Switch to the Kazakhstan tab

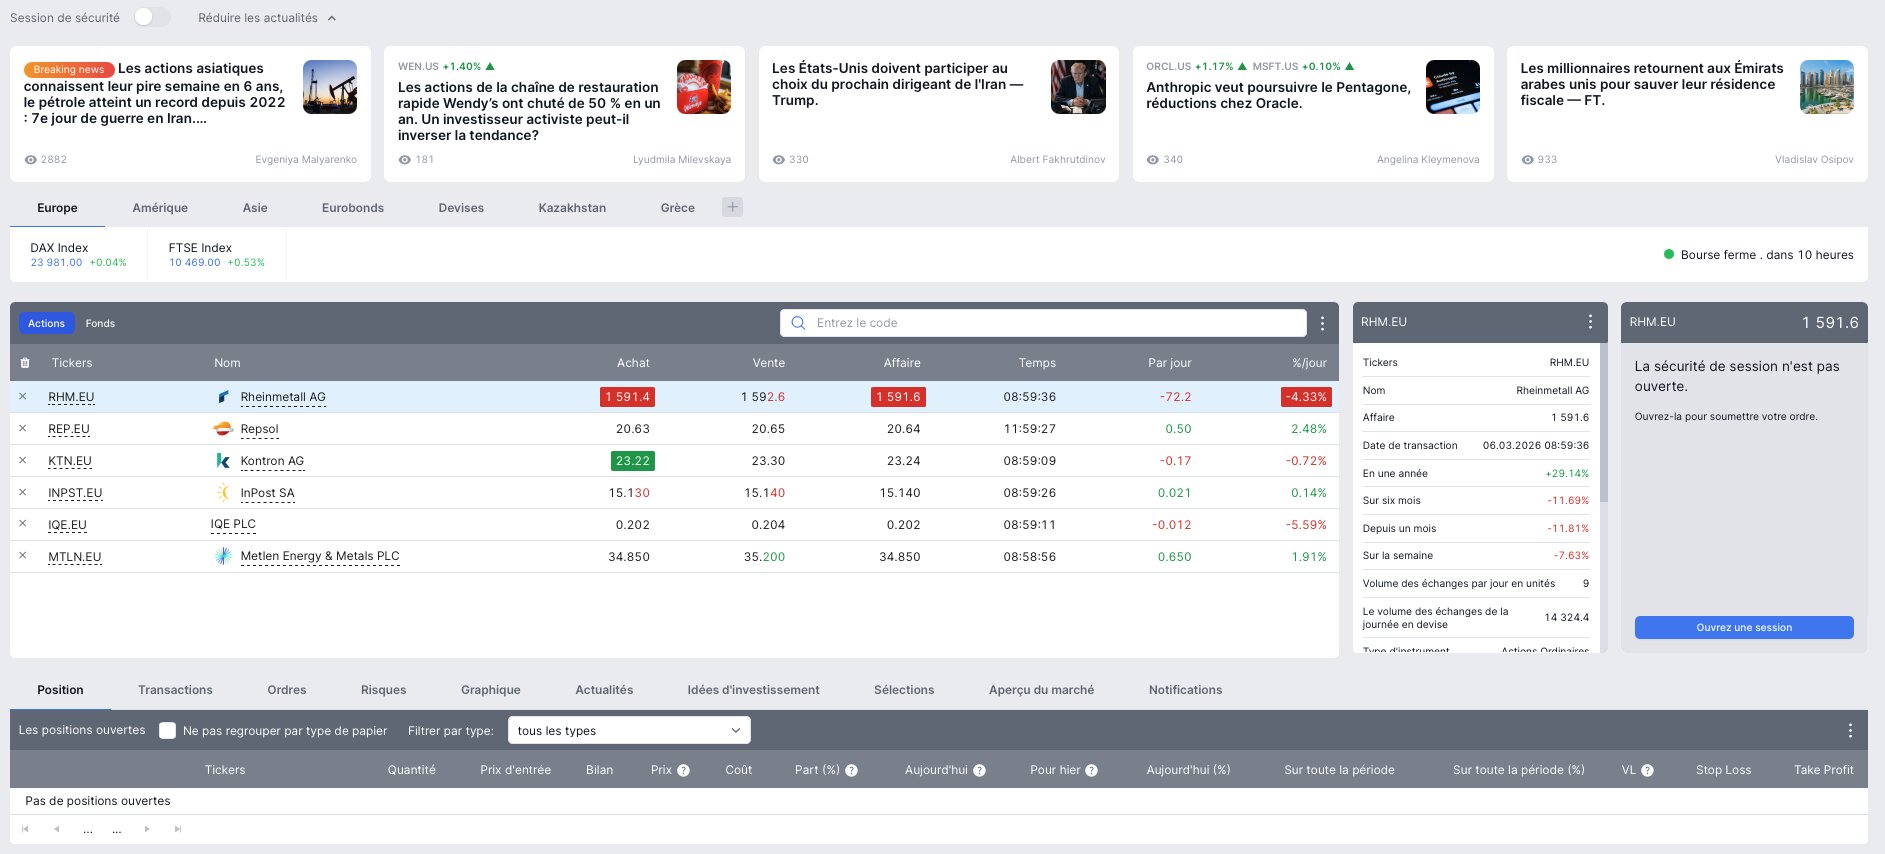[x=572, y=208]
